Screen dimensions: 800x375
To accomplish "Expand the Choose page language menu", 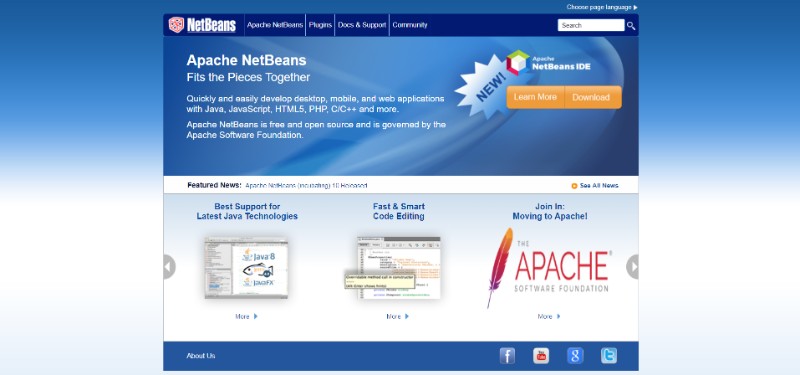I will tap(602, 7).
